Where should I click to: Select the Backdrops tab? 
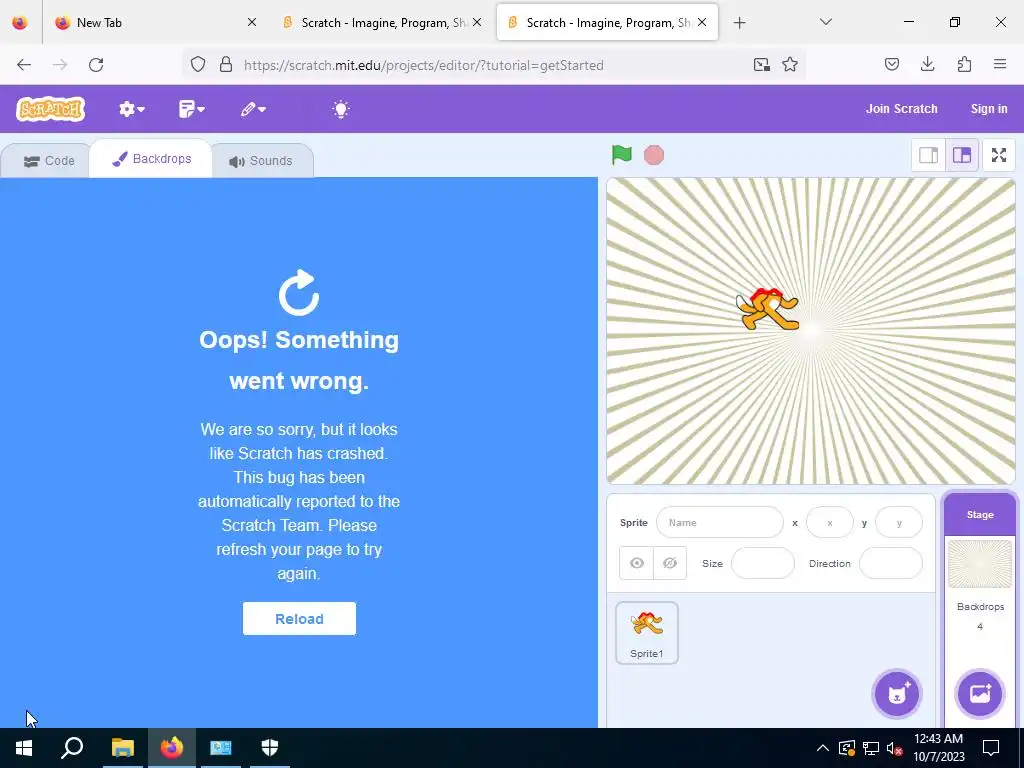click(151, 159)
